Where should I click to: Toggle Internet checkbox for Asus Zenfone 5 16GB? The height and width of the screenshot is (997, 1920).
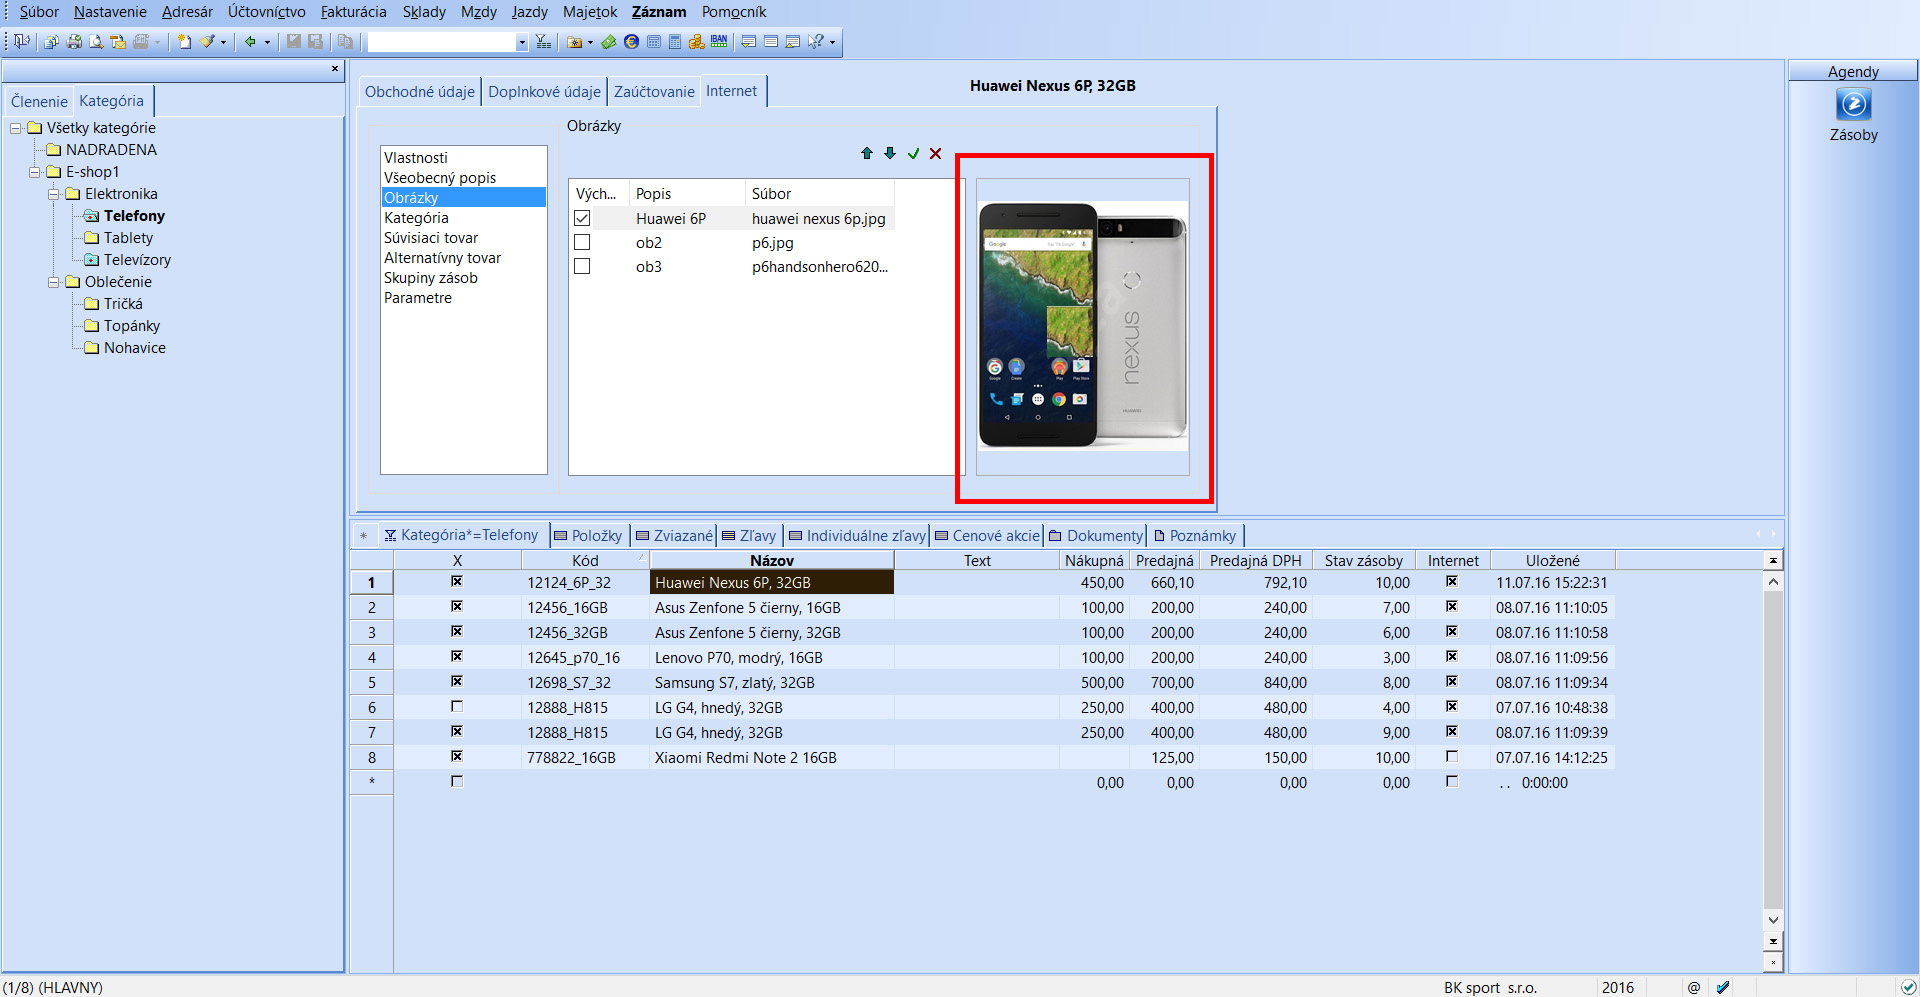coord(1452,606)
